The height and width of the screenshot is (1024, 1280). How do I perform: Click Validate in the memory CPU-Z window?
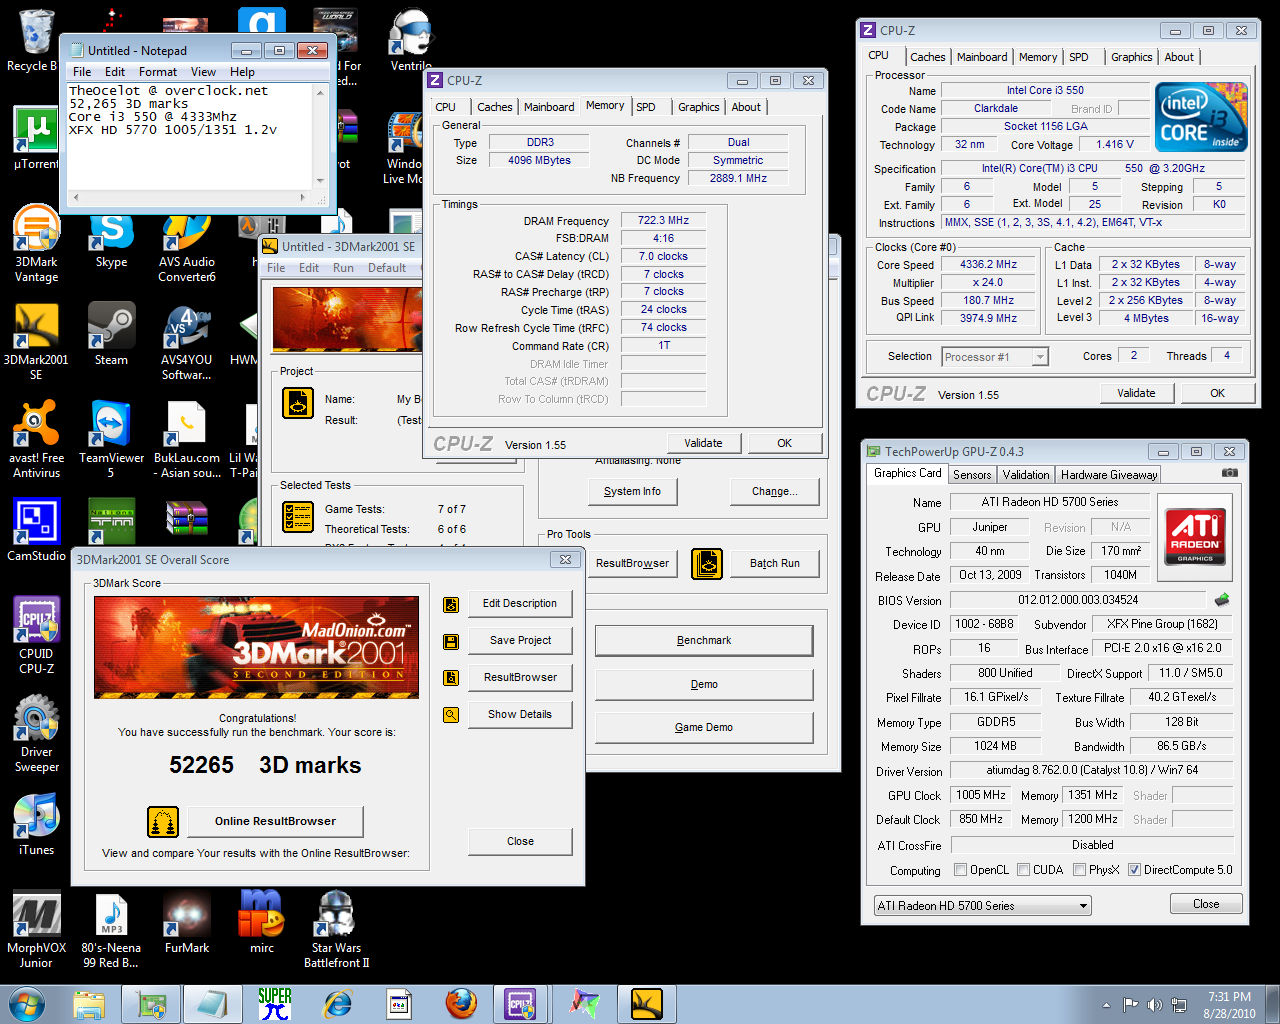pos(703,443)
